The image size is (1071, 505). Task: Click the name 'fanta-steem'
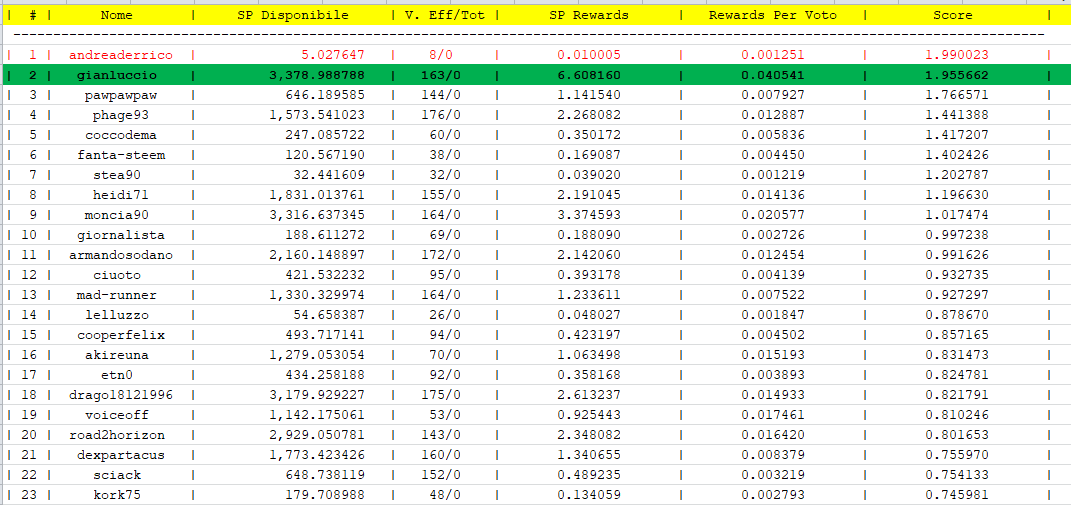121,155
